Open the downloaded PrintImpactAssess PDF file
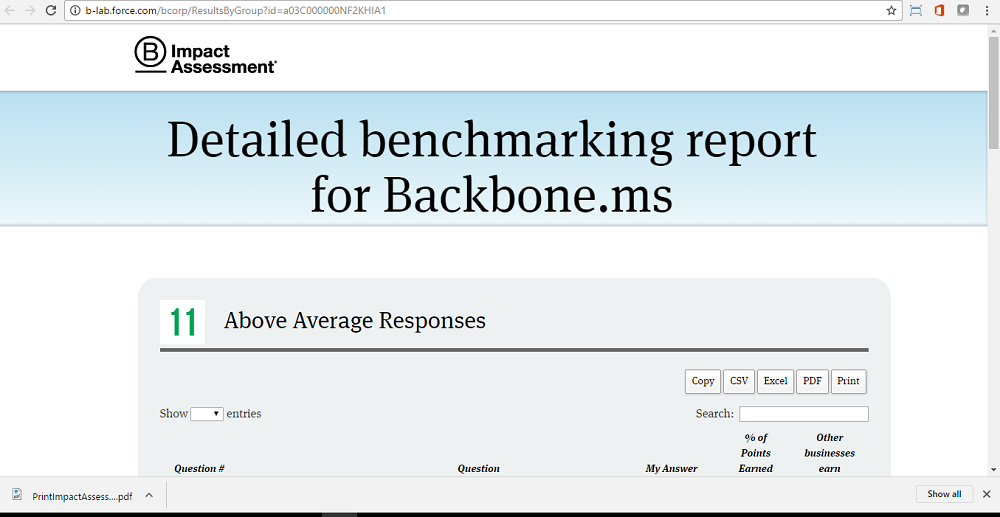This screenshot has width=1000, height=517. click(x=75, y=495)
